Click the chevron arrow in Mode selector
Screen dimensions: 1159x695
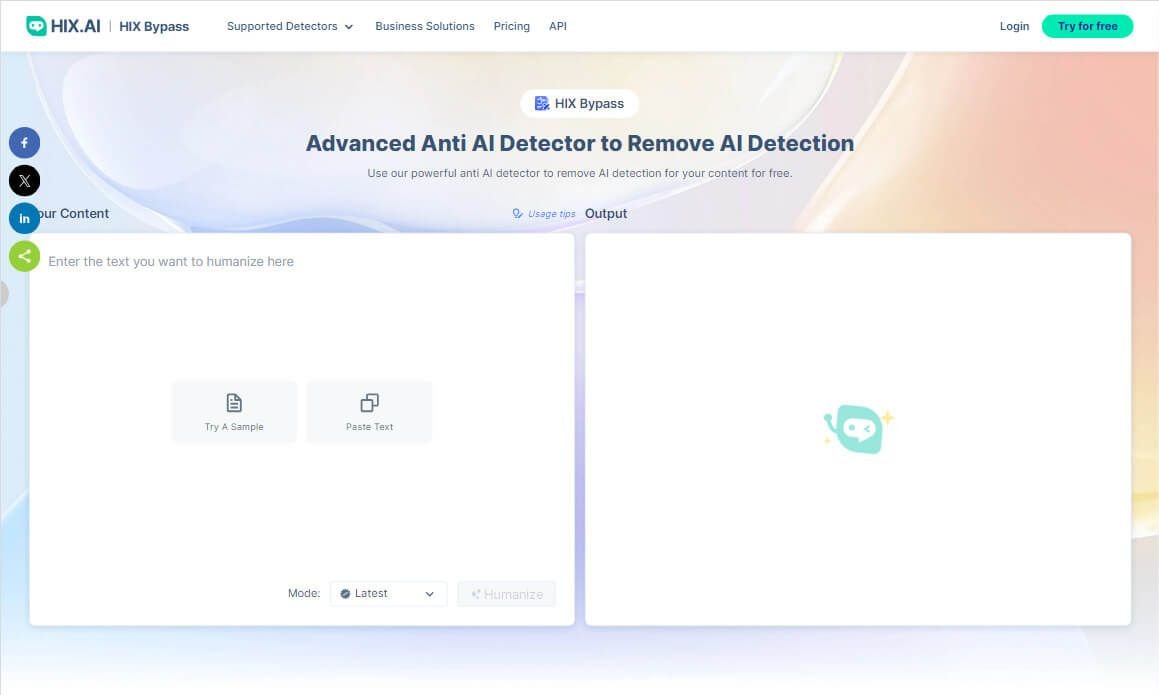(430, 594)
